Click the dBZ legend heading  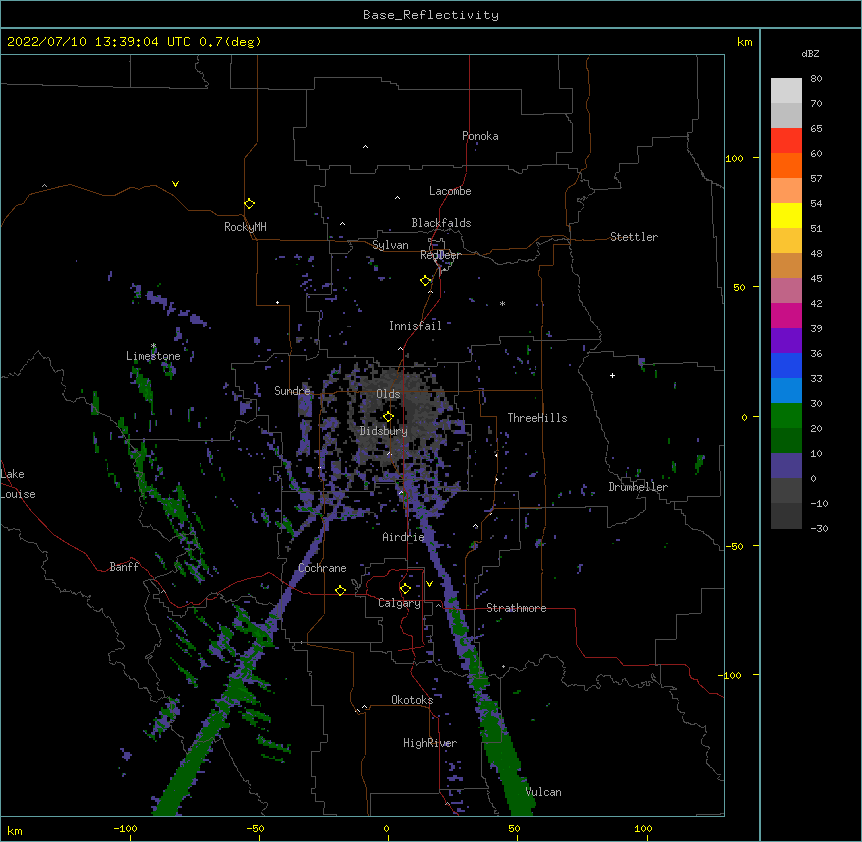tap(810, 53)
